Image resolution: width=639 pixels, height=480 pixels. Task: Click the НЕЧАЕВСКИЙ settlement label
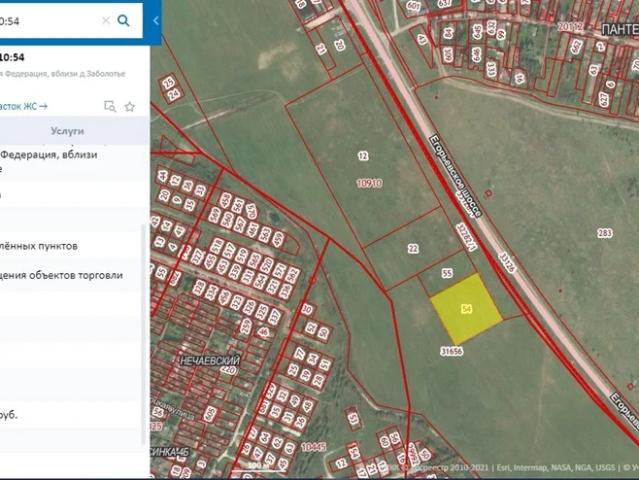[210, 361]
